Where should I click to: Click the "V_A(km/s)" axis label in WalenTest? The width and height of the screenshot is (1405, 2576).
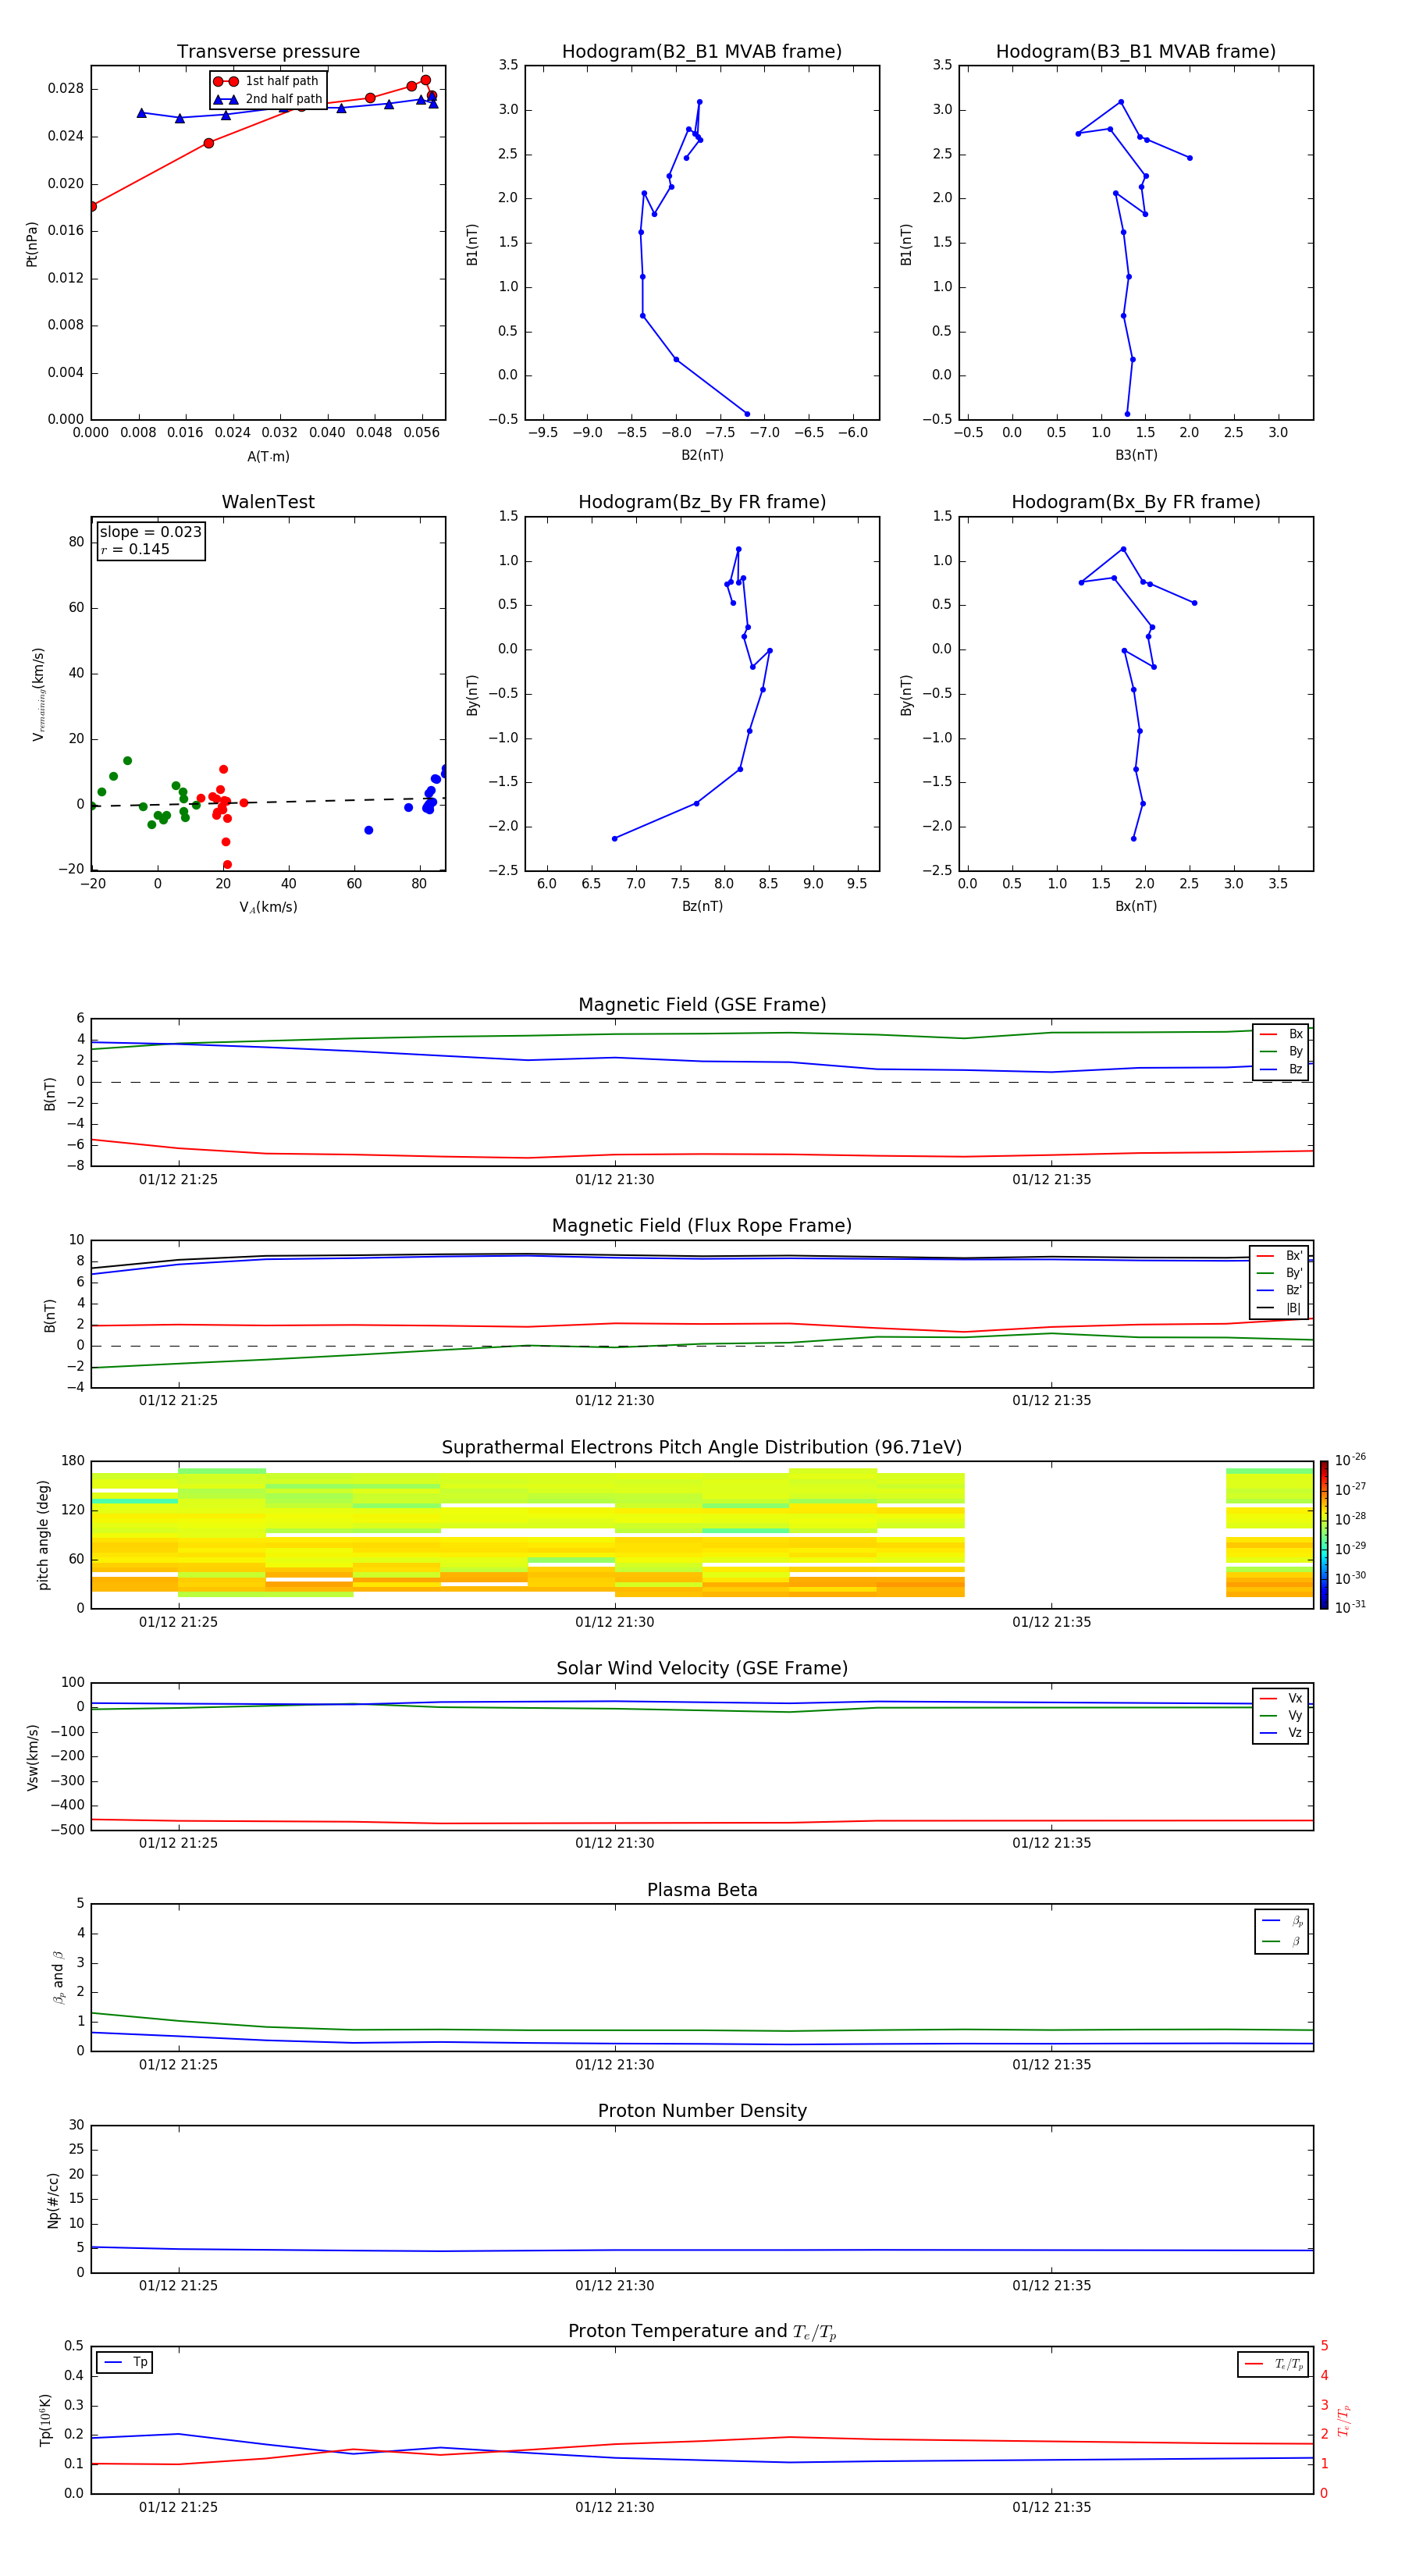268,908
